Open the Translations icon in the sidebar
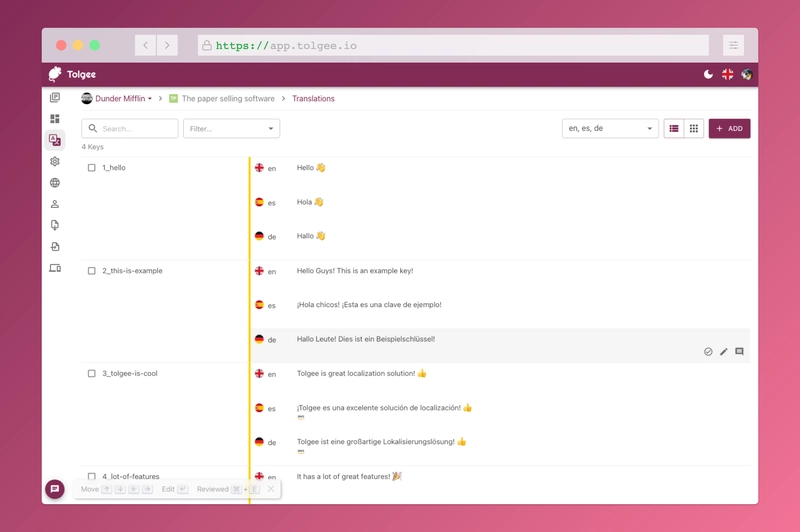Image resolution: width=800 pixels, height=532 pixels. pos(55,140)
